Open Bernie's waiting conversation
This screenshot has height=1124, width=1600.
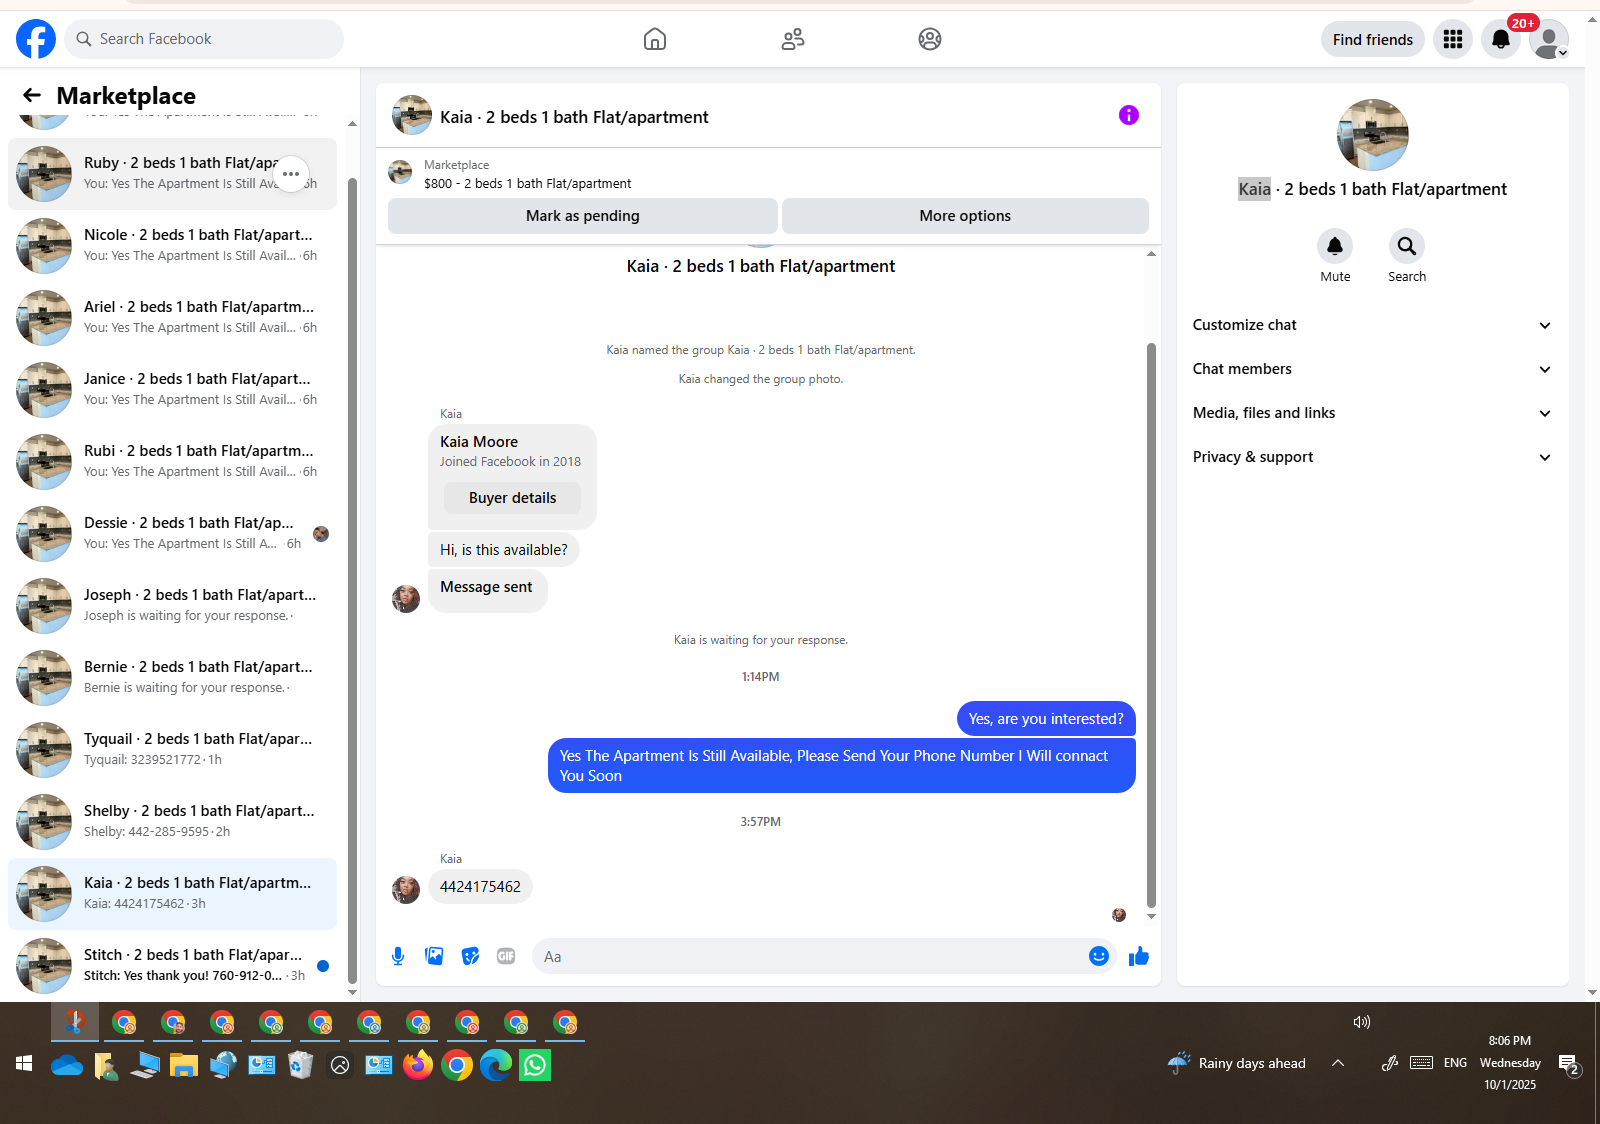pyautogui.click(x=172, y=678)
